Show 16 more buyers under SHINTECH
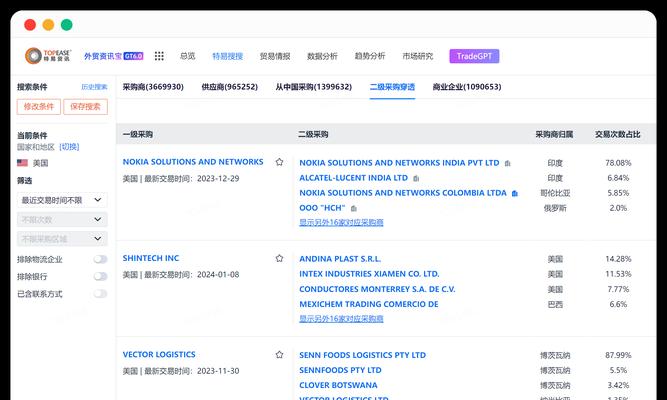The height and width of the screenshot is (400, 667). [x=341, y=318]
